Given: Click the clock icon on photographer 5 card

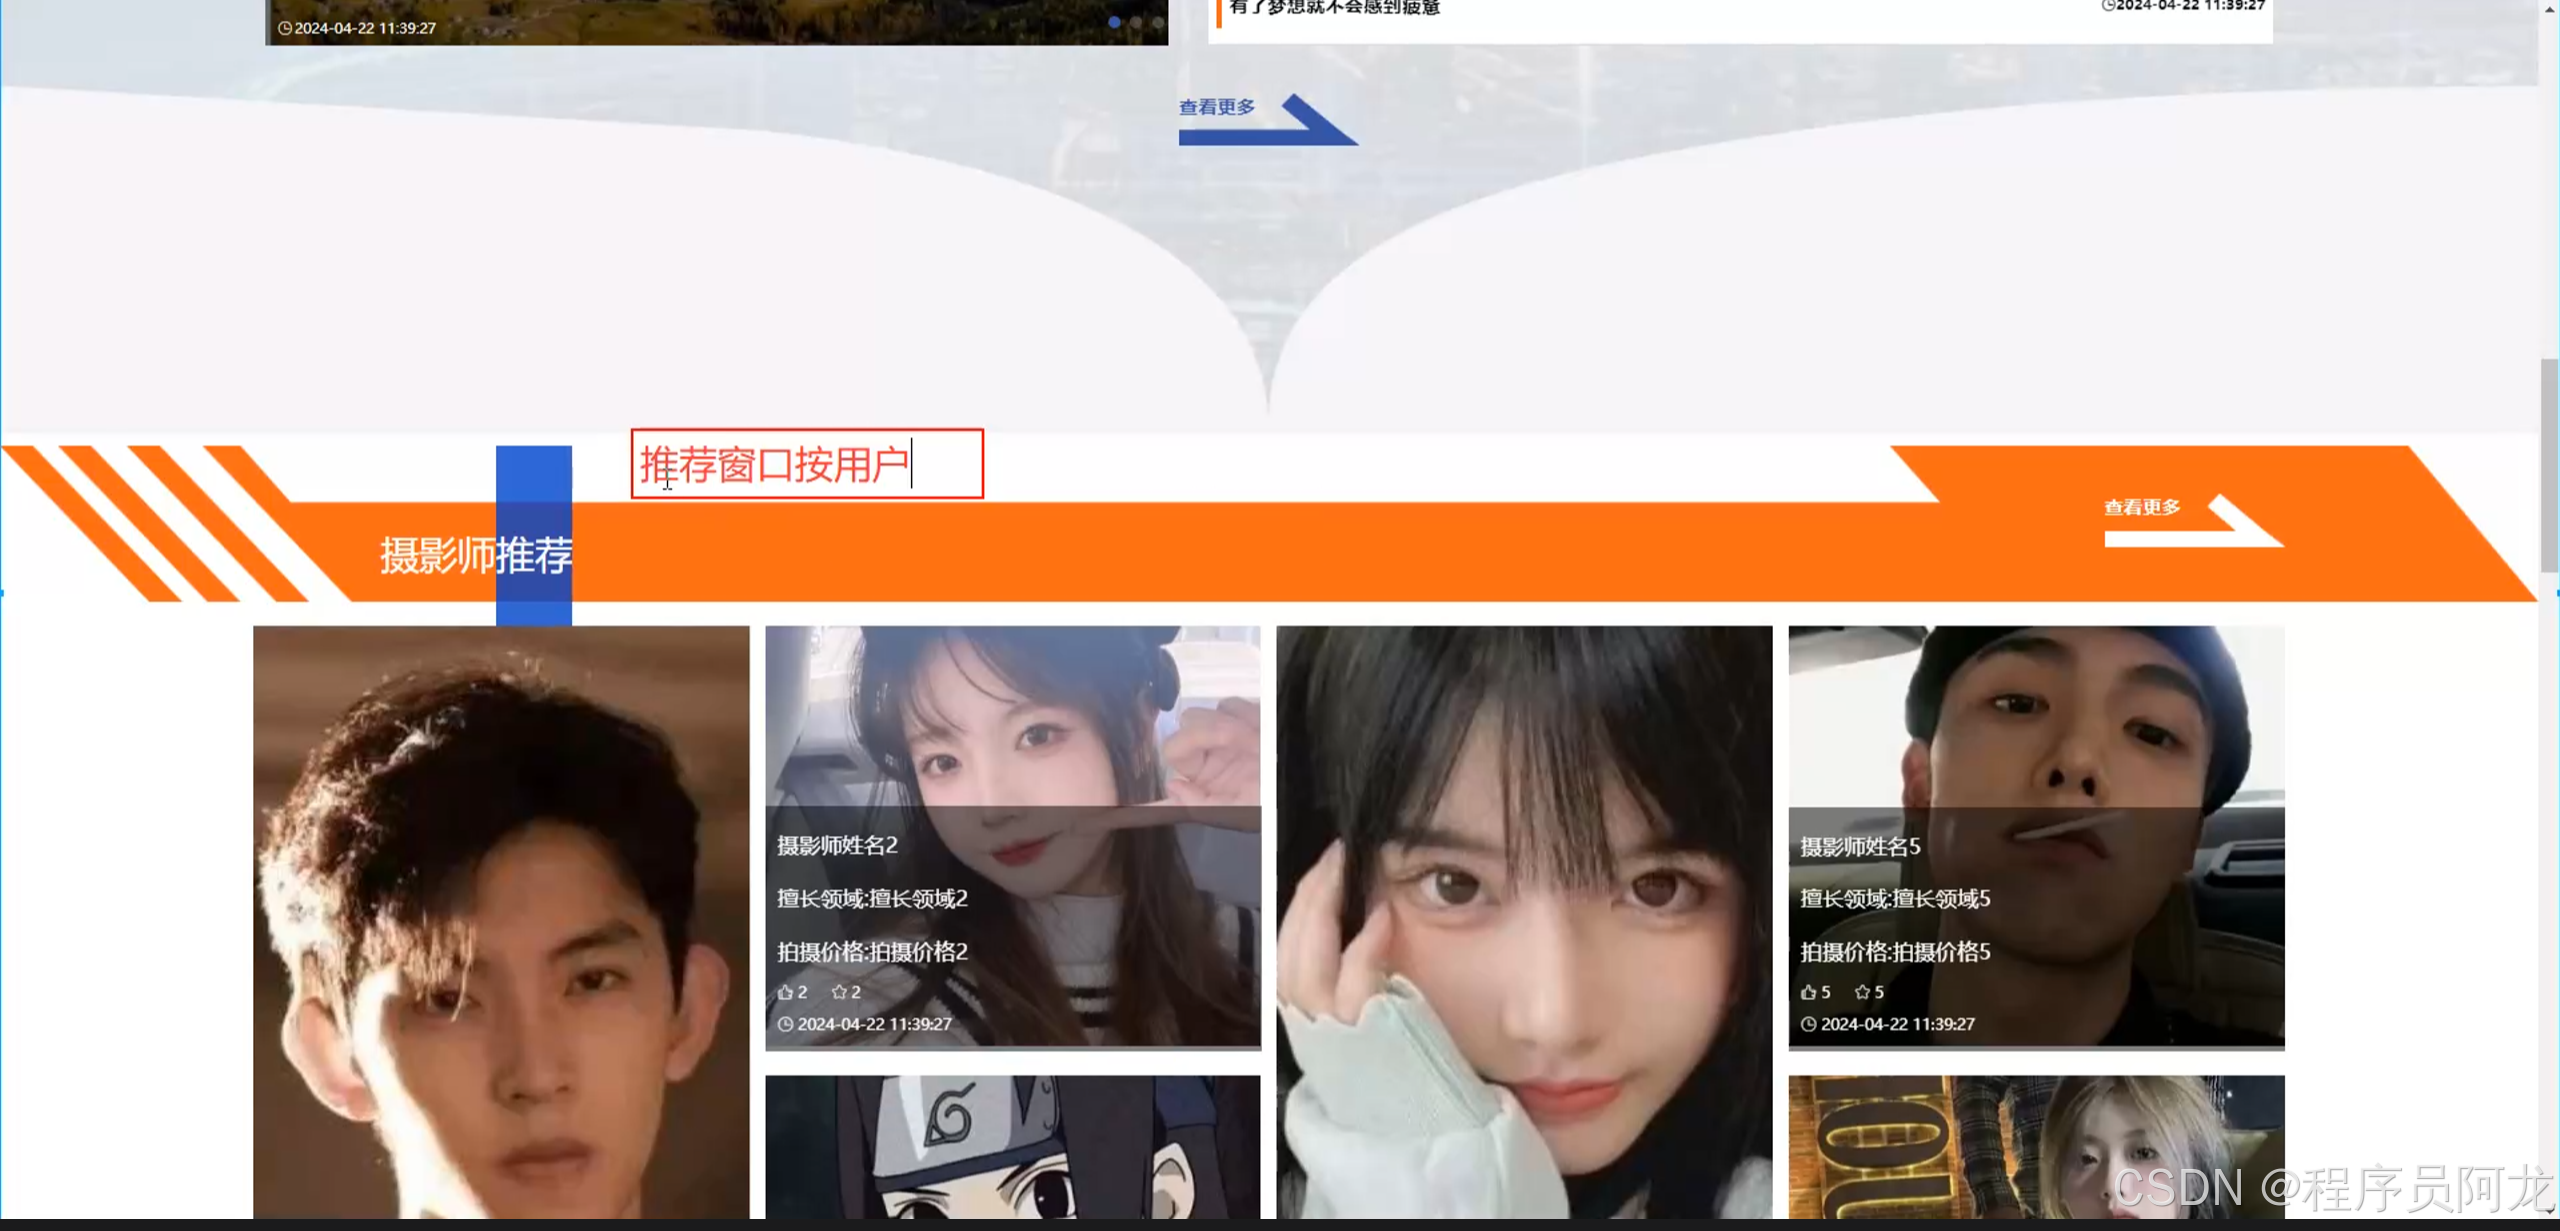Looking at the screenshot, I should (1809, 1024).
